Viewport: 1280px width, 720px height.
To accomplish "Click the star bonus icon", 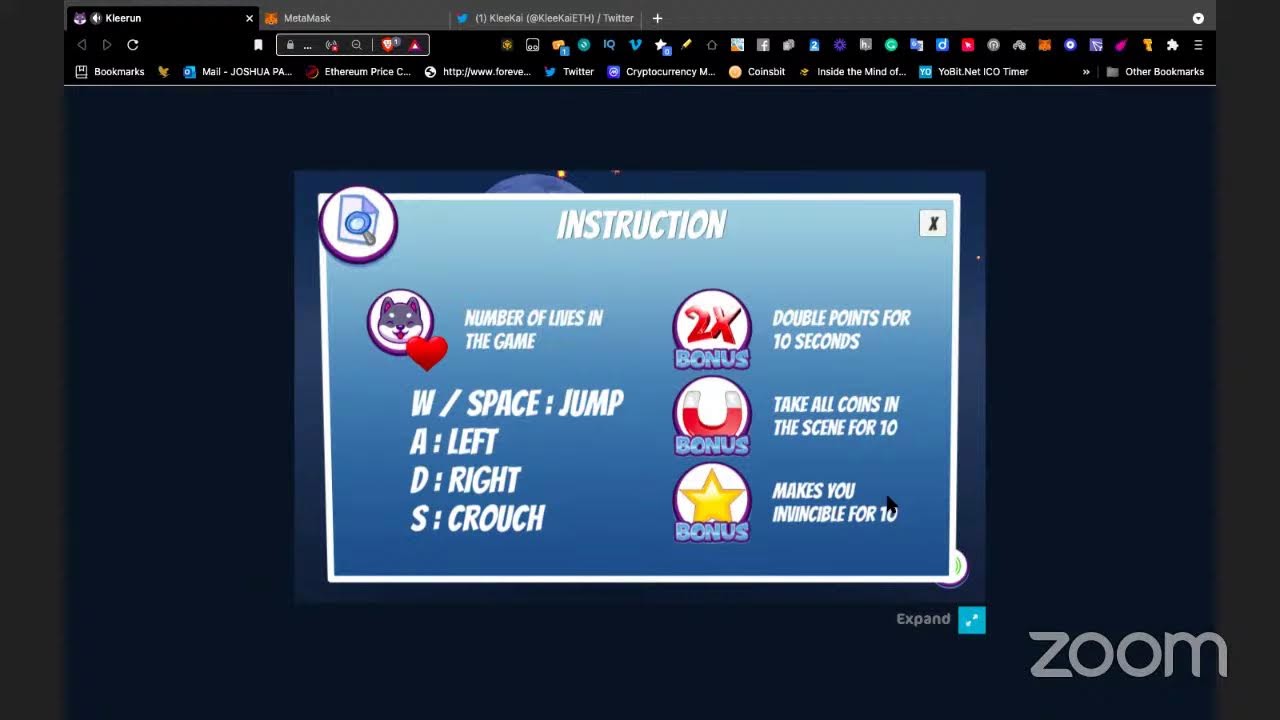I will (712, 503).
